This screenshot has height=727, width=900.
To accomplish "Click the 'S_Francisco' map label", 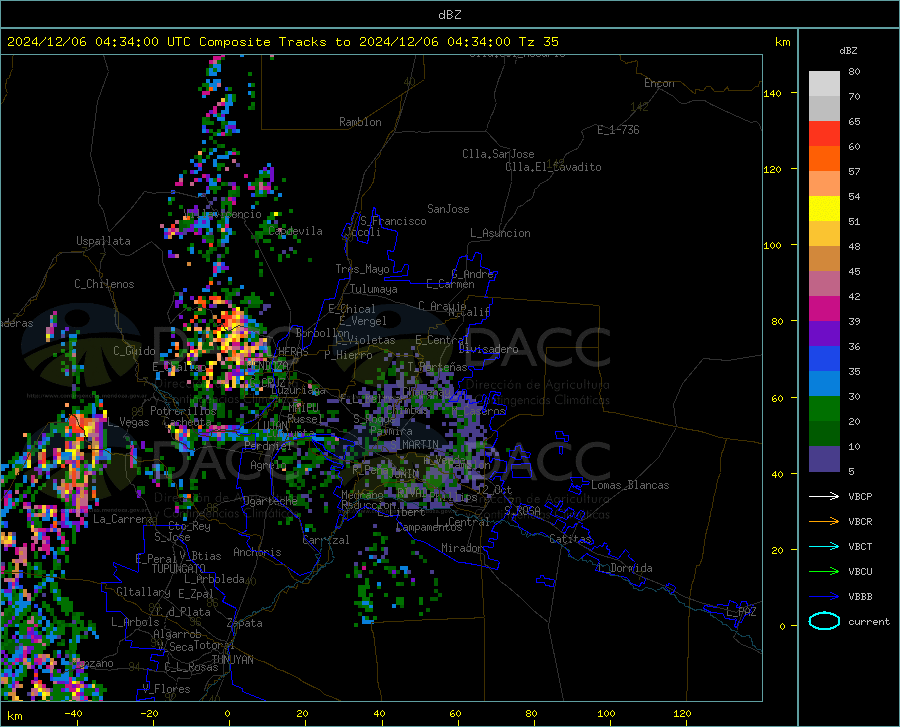I will coord(393,221).
